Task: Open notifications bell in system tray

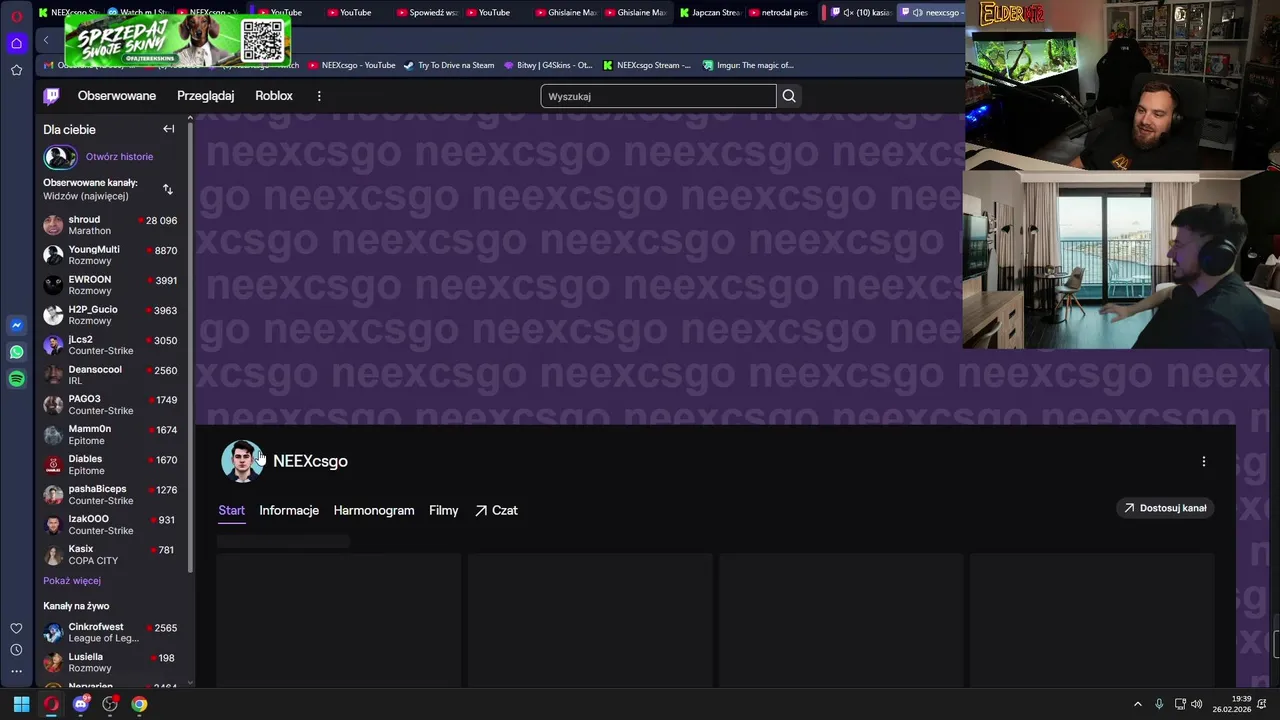Action: pos(1261,704)
